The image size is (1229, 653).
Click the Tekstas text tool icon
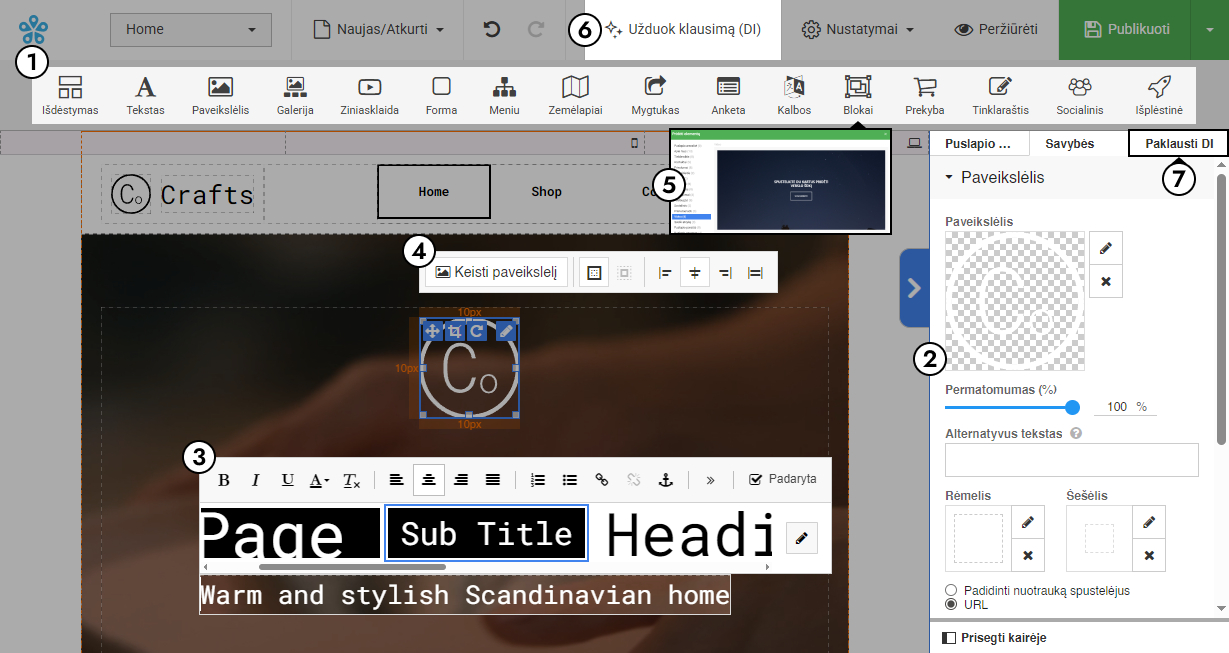145,95
